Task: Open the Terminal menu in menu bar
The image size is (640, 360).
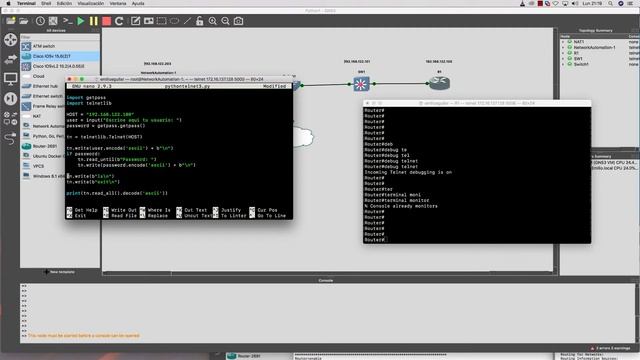Action: (x=26, y=3)
